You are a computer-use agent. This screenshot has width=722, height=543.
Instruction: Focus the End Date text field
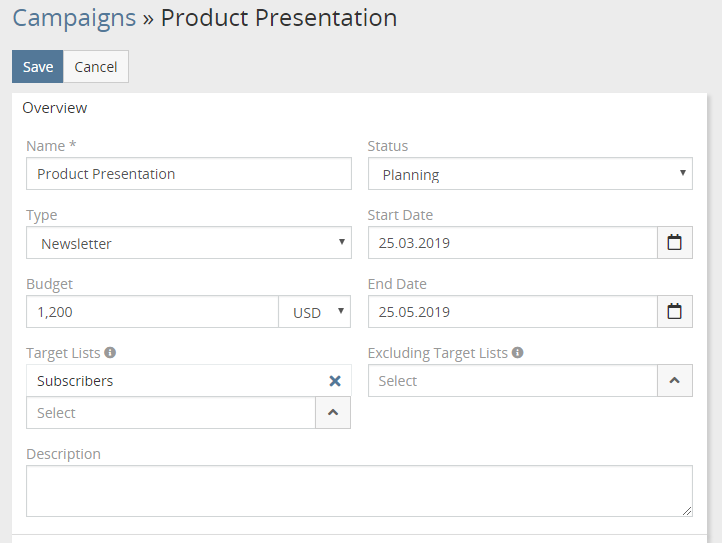tap(512, 312)
